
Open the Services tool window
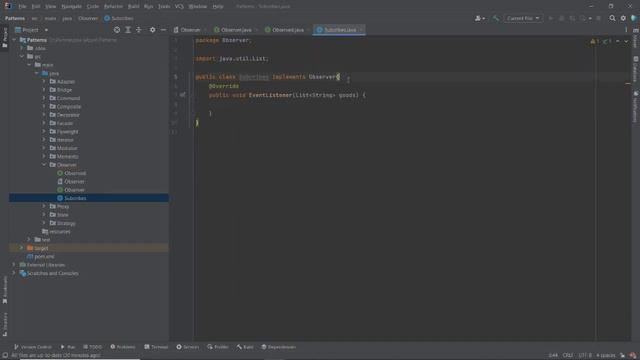188,347
